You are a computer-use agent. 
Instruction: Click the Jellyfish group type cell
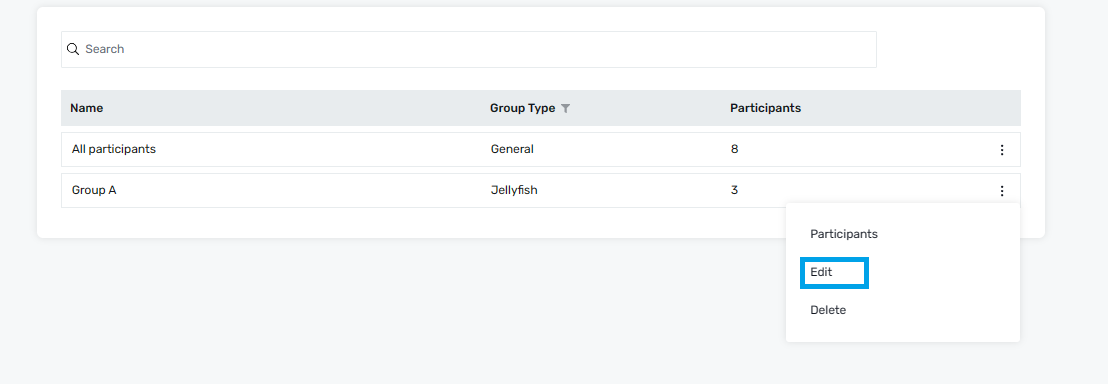514,190
